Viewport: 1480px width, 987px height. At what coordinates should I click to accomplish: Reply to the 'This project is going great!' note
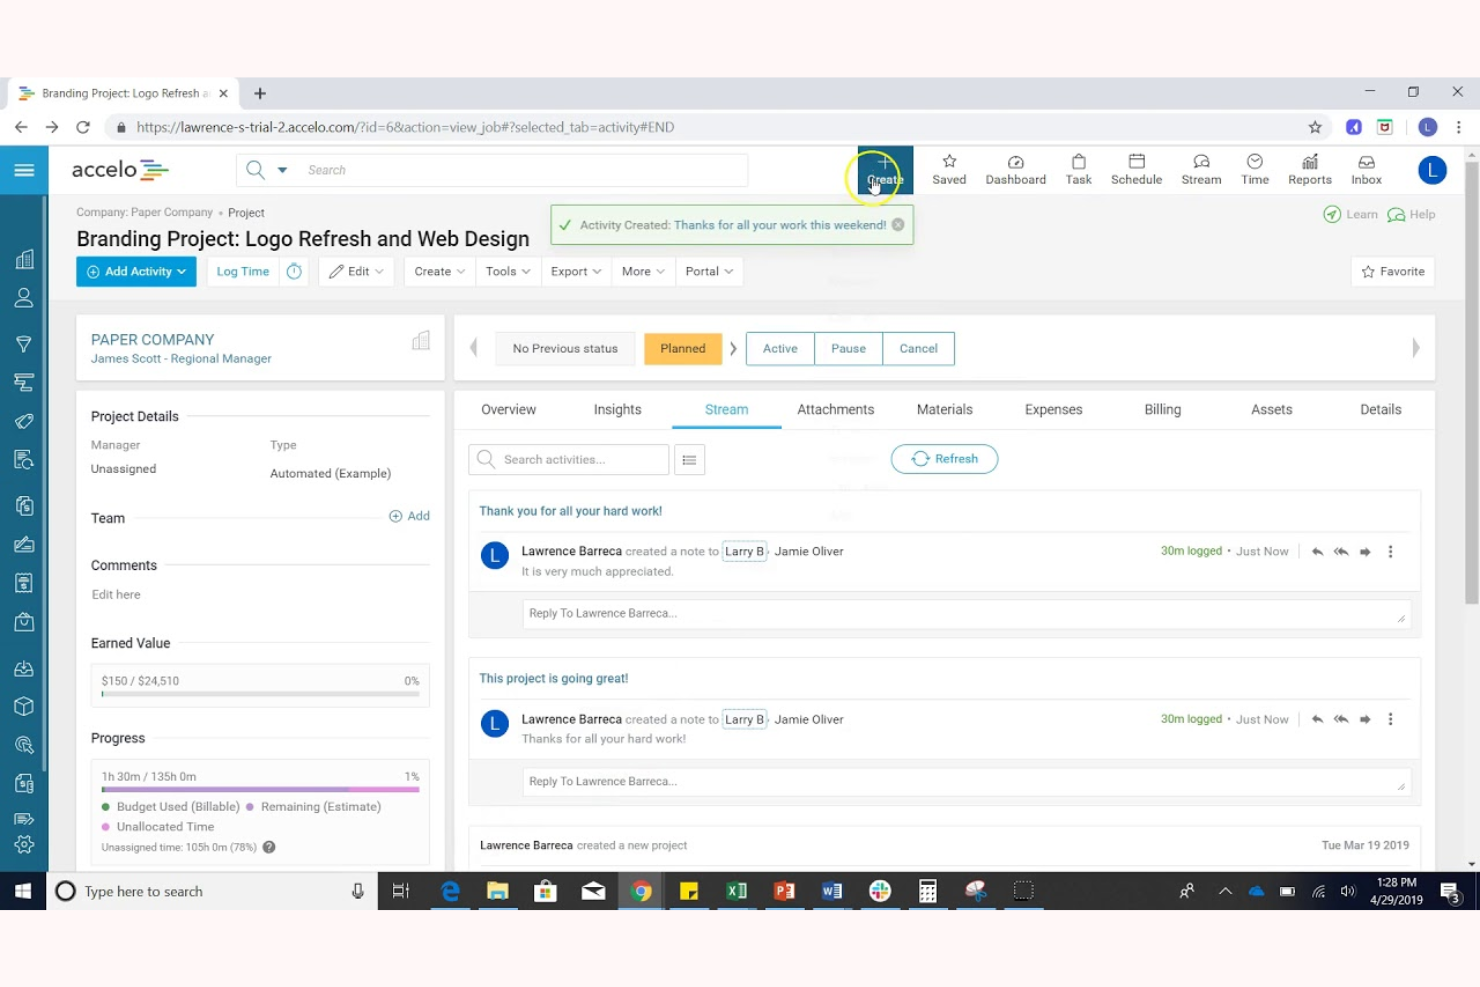click(1317, 720)
